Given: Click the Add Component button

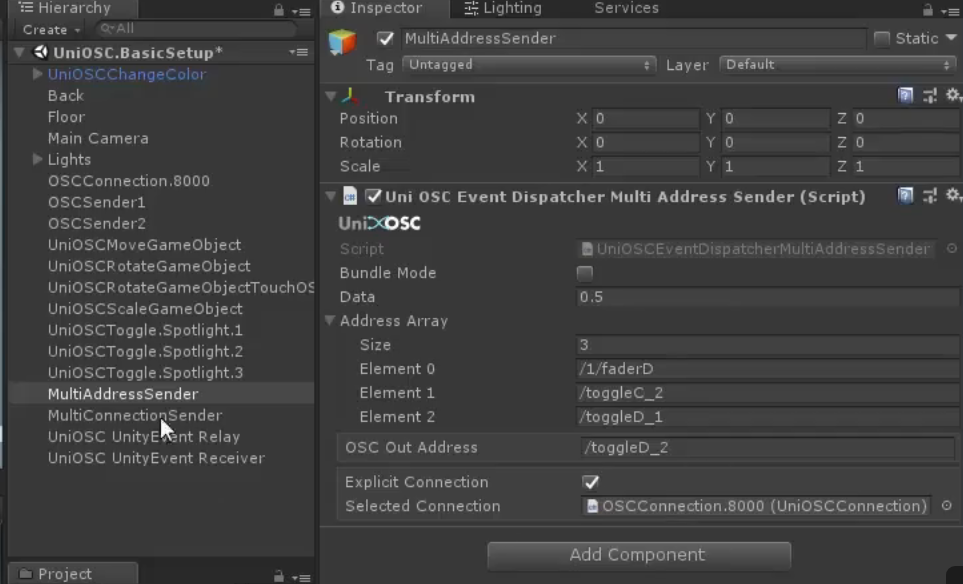Looking at the screenshot, I should pyautogui.click(x=639, y=555).
